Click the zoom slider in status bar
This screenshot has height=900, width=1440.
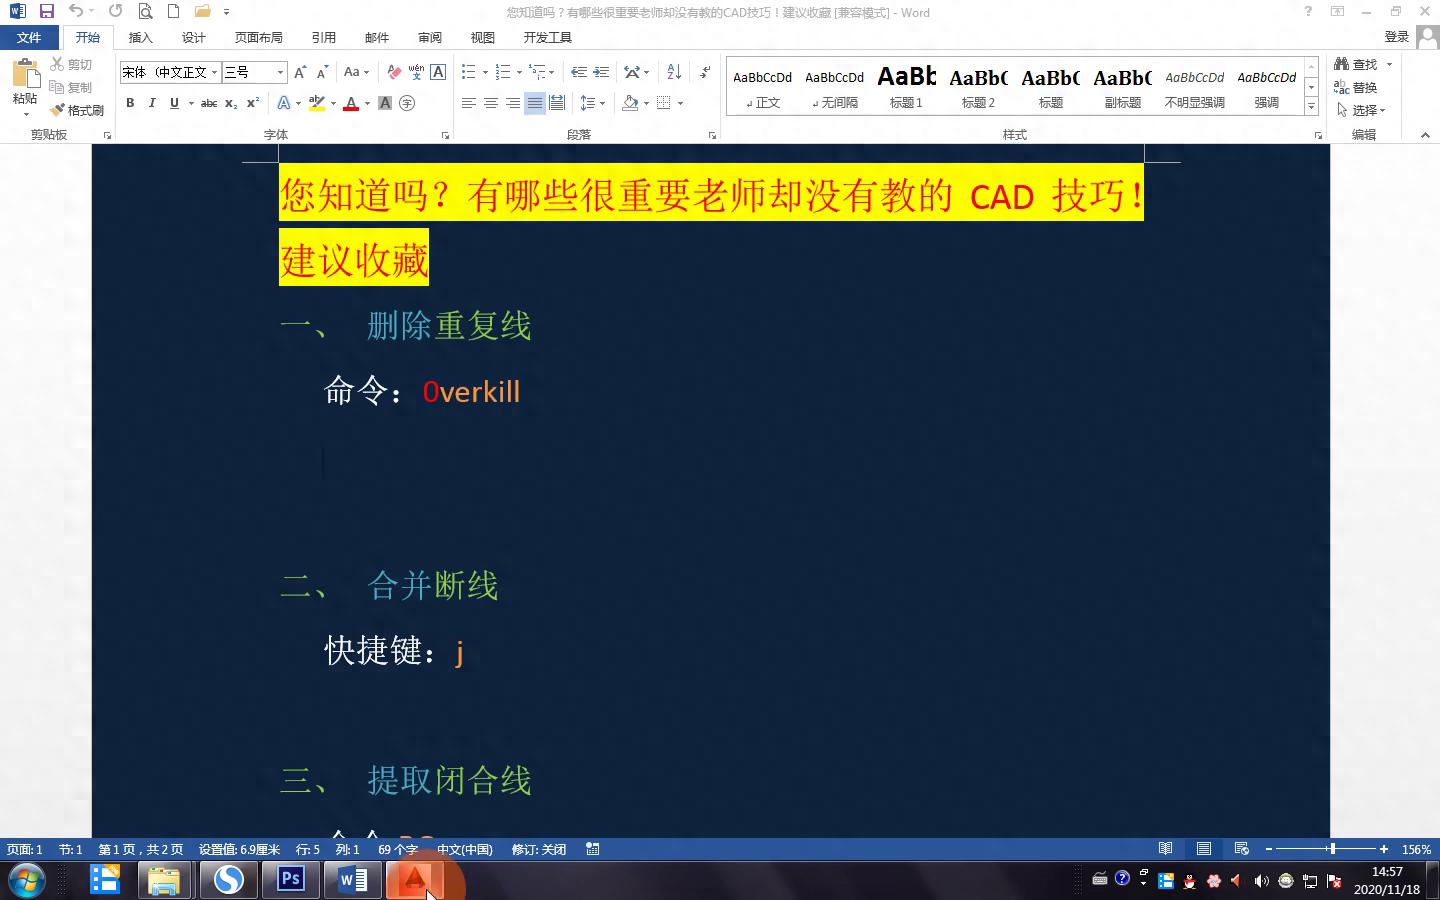[1331, 849]
